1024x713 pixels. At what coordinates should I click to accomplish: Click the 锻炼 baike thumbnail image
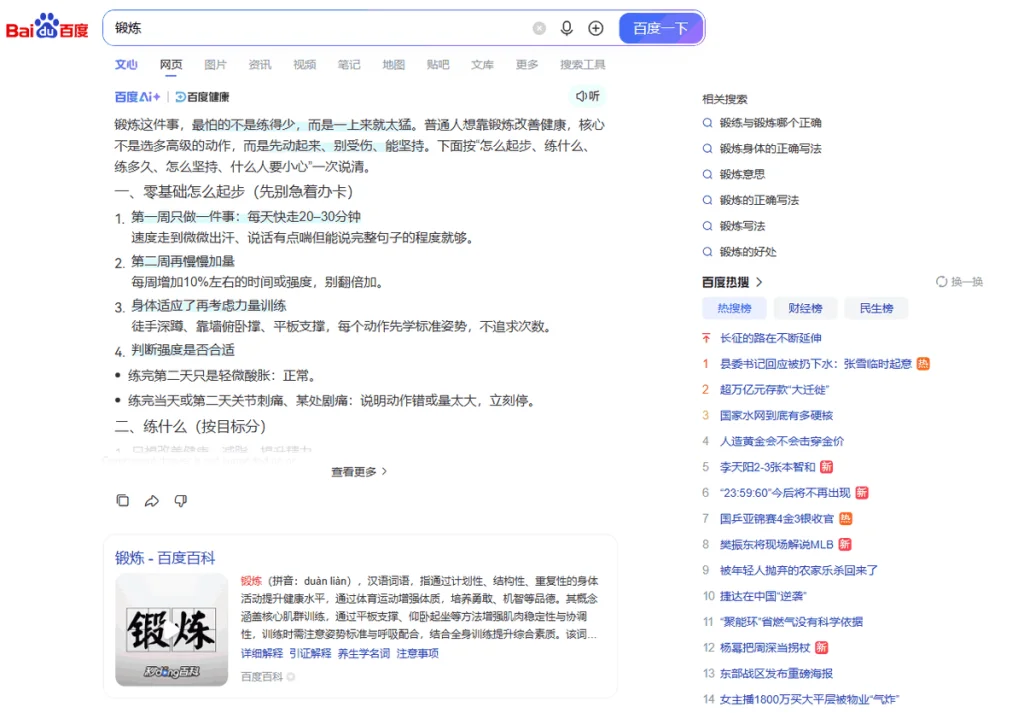pyautogui.click(x=172, y=629)
